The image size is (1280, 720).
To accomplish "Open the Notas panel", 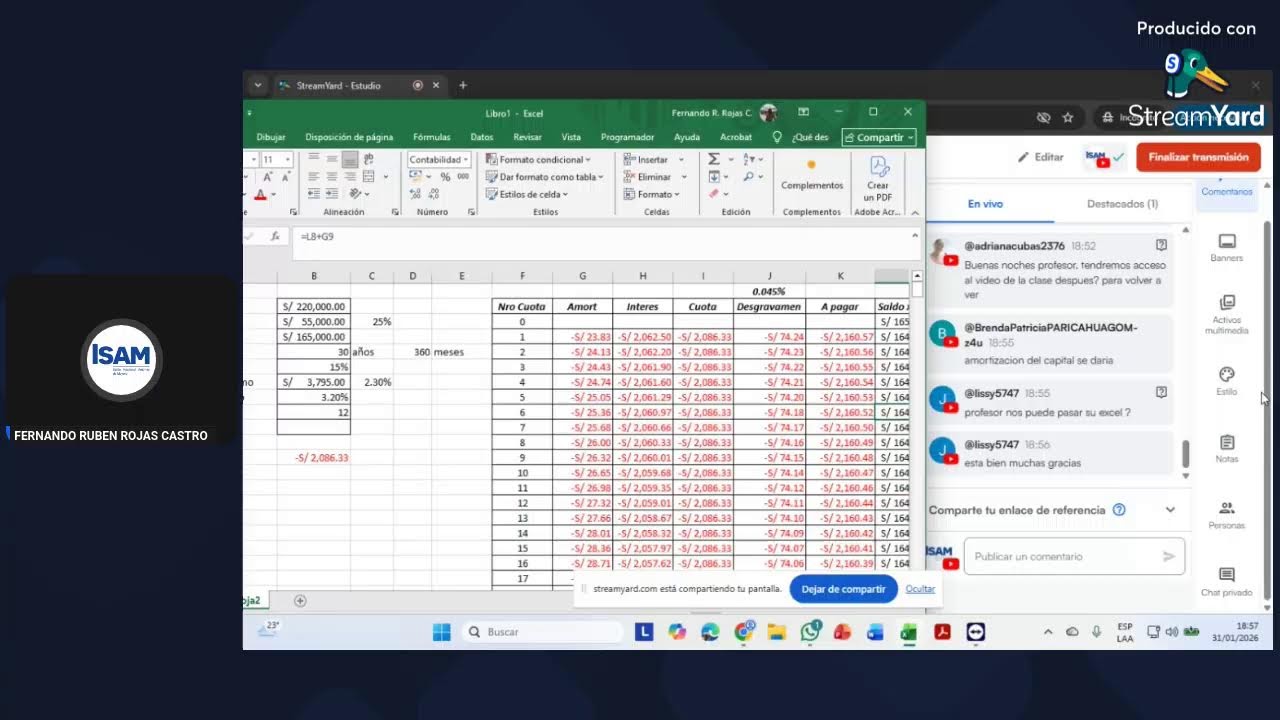I will [1226, 448].
